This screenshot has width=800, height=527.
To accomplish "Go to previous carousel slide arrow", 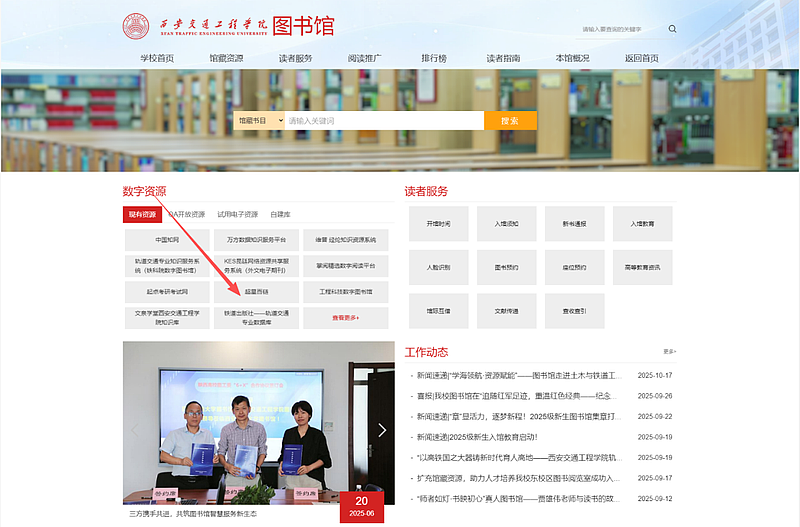I will (x=136, y=430).
